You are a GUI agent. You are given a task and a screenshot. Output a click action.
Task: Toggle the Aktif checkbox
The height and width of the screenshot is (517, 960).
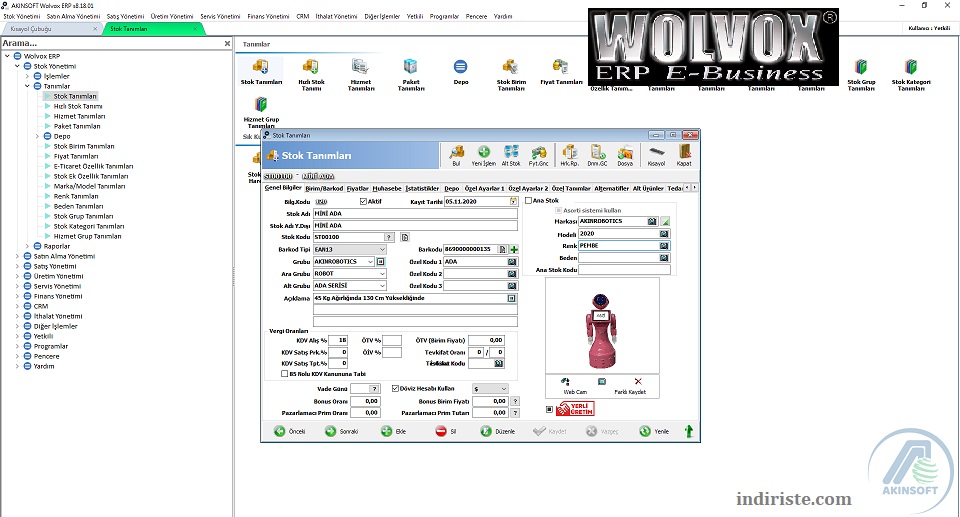[x=363, y=202]
